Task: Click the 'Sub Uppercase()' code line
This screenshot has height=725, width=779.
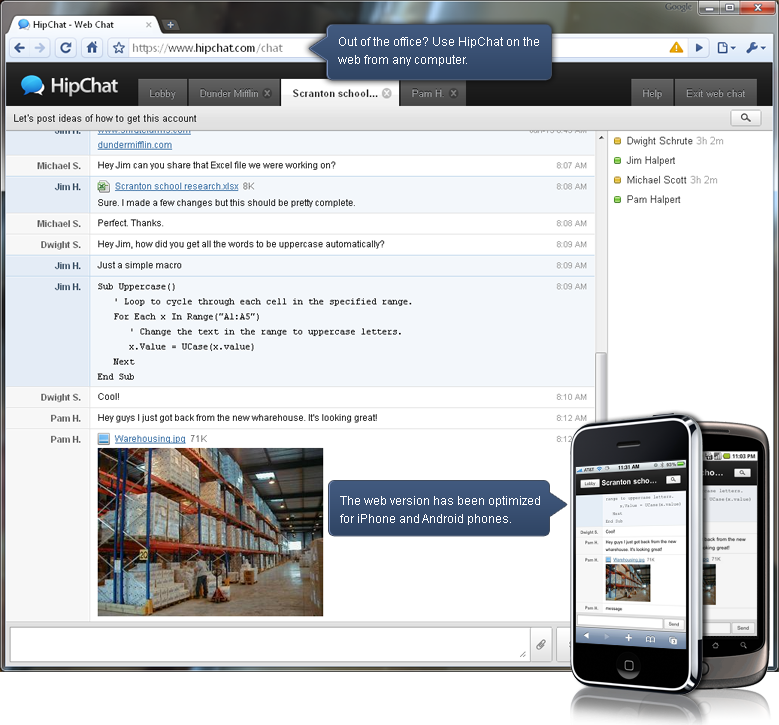Action: pos(137,287)
